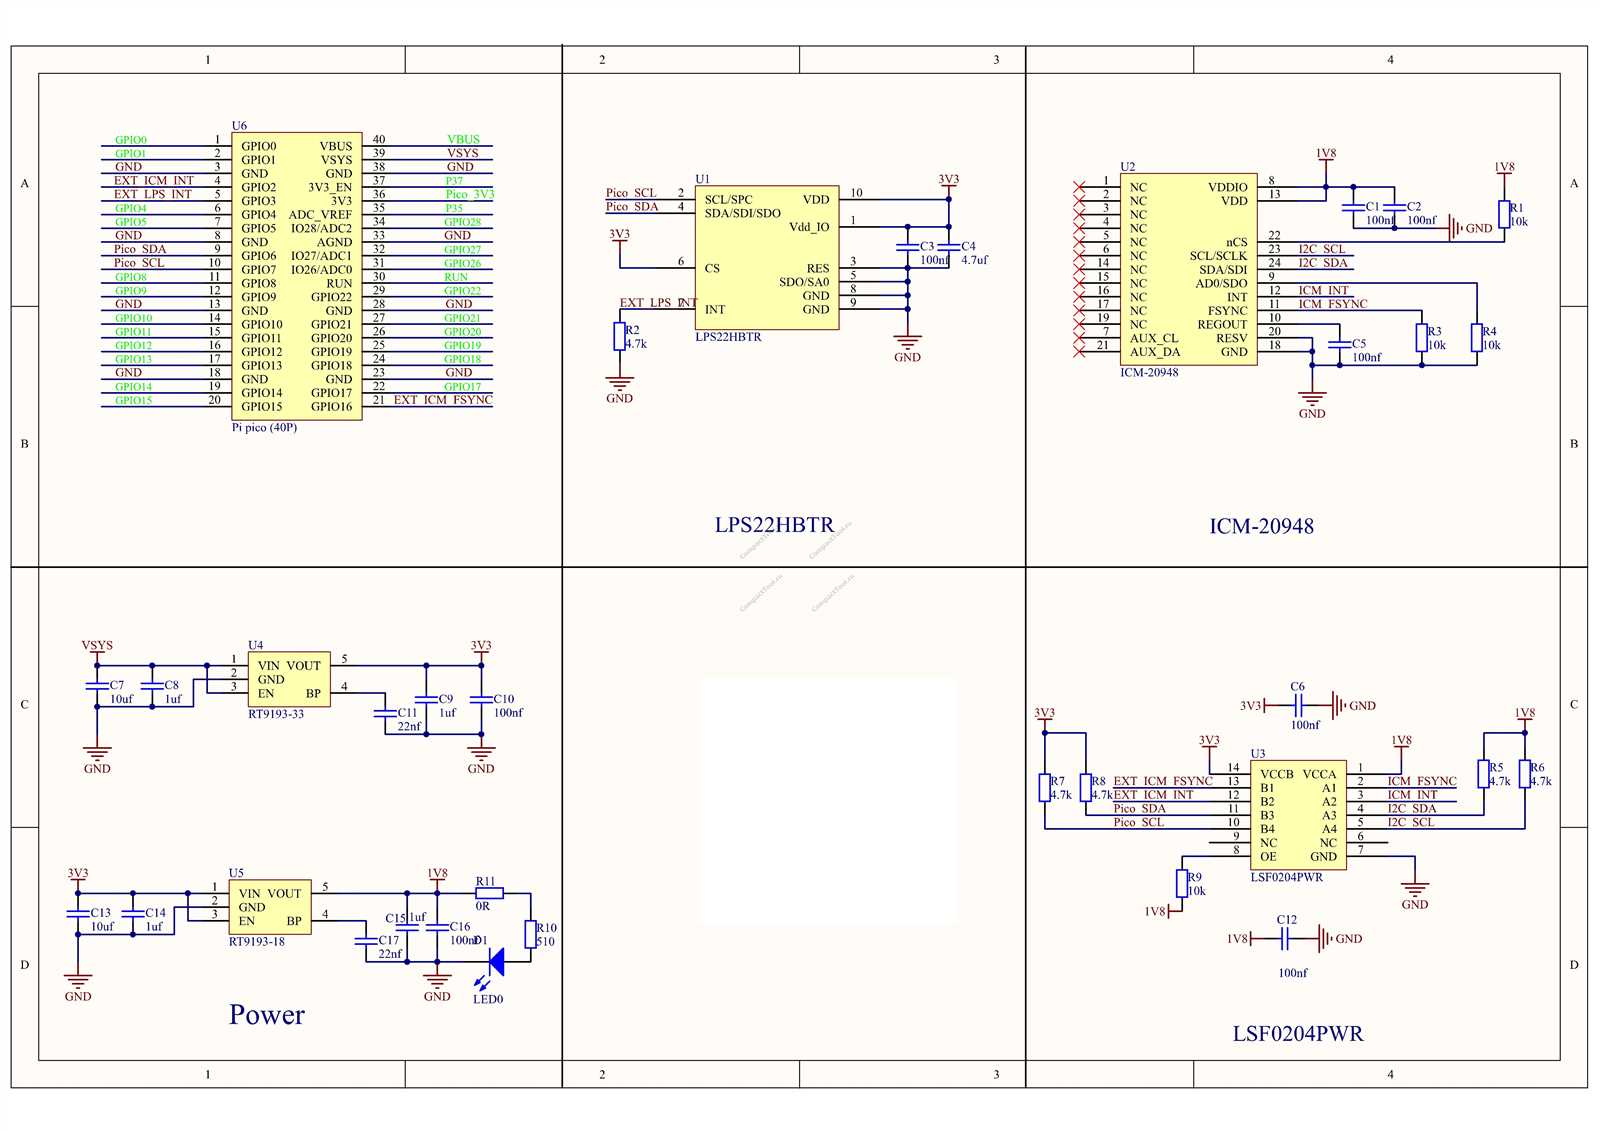Screen dimensions: 1600x1131
Task: Select resistor R9 10k on the OE pin
Action: (1182, 884)
